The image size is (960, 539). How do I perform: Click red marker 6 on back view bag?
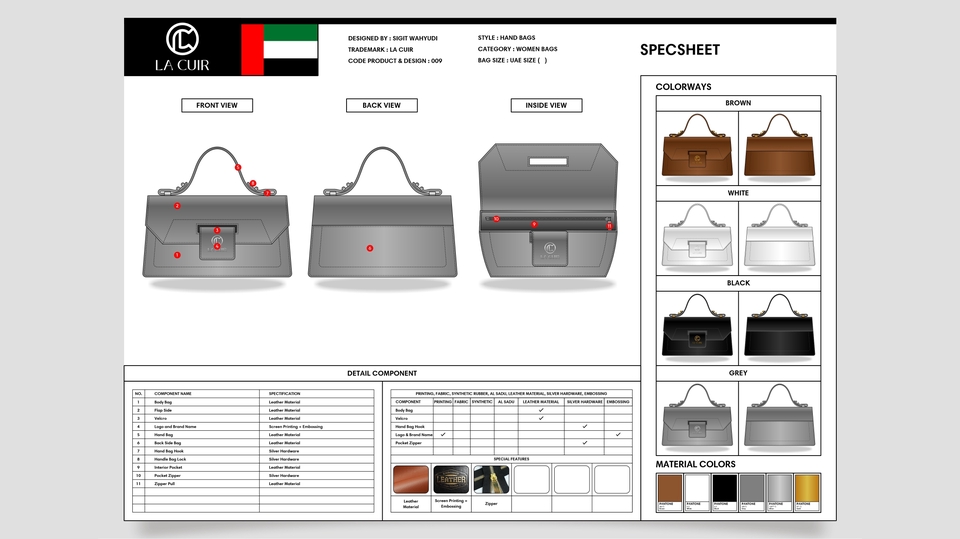[369, 248]
